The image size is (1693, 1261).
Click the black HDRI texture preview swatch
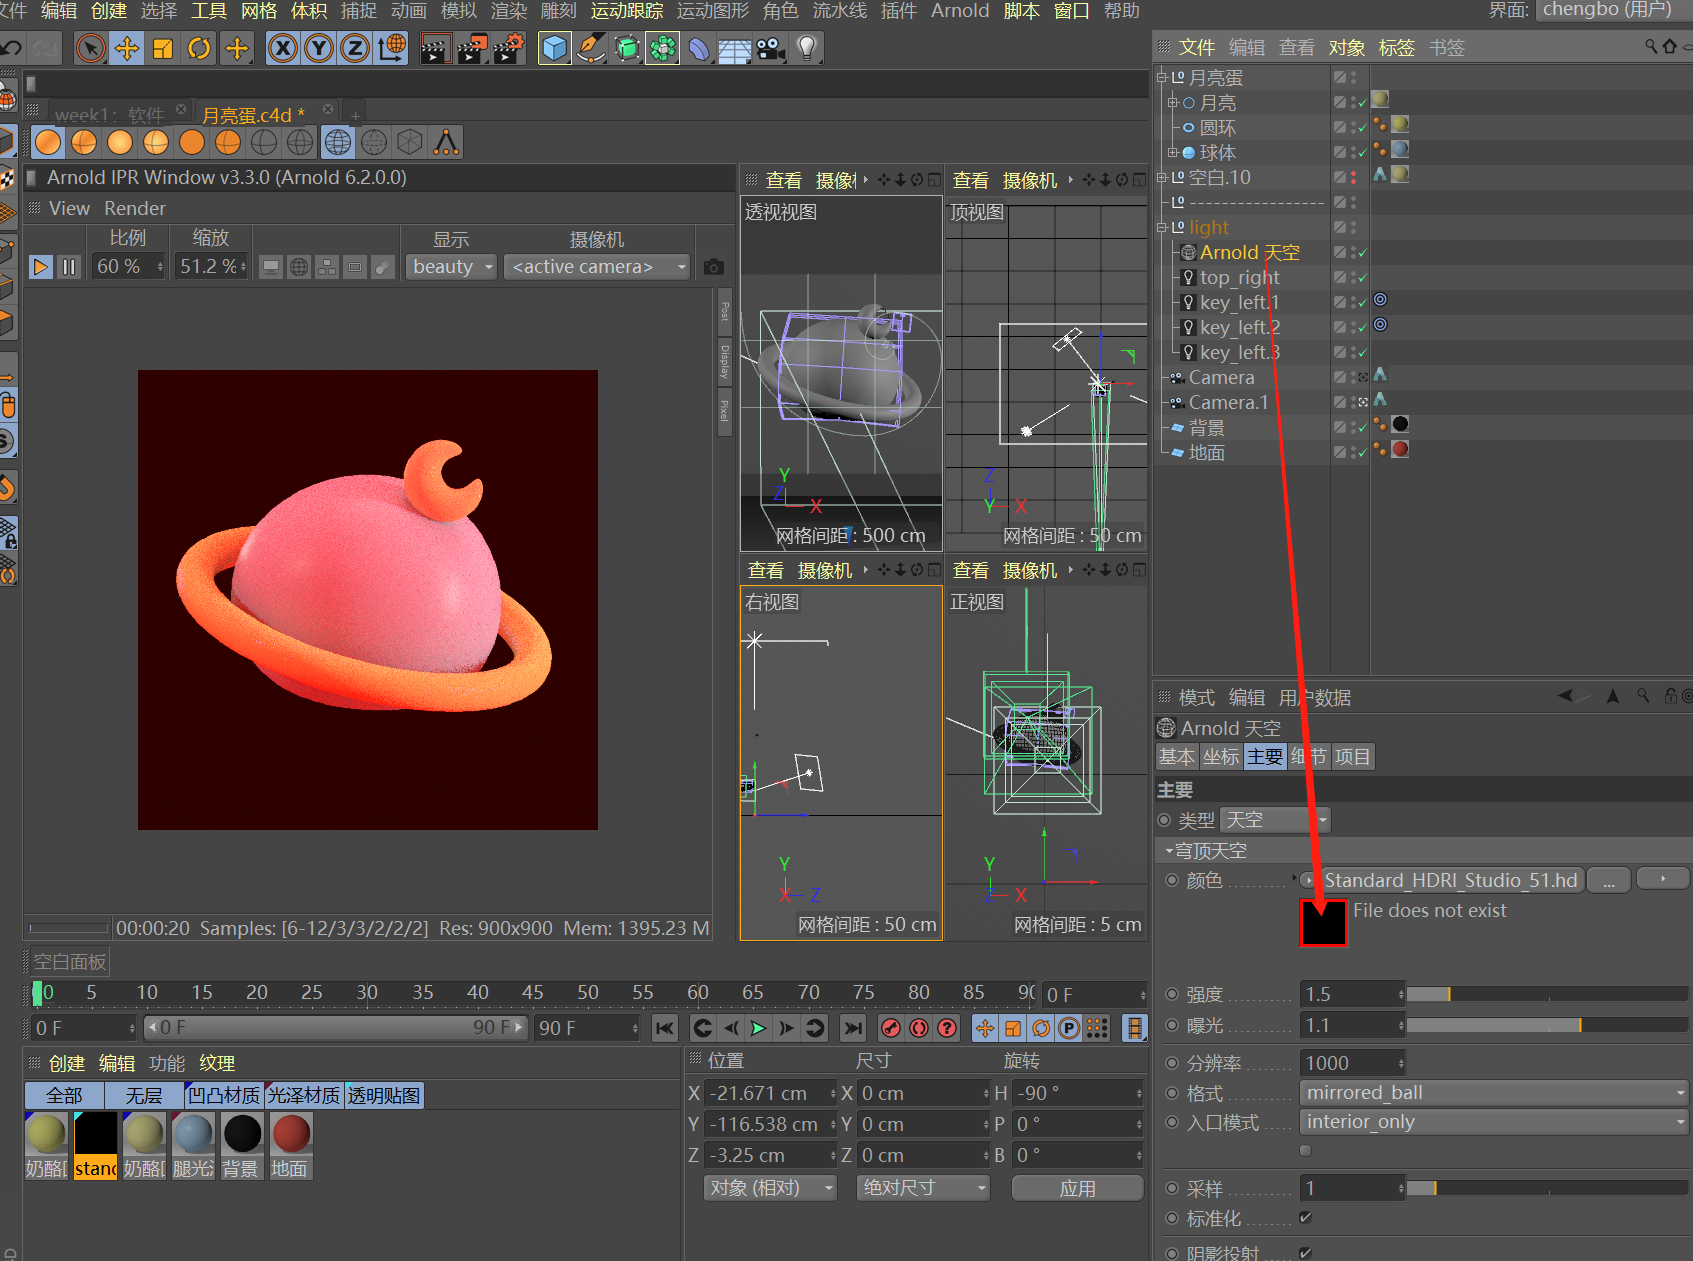pyautogui.click(x=1323, y=922)
